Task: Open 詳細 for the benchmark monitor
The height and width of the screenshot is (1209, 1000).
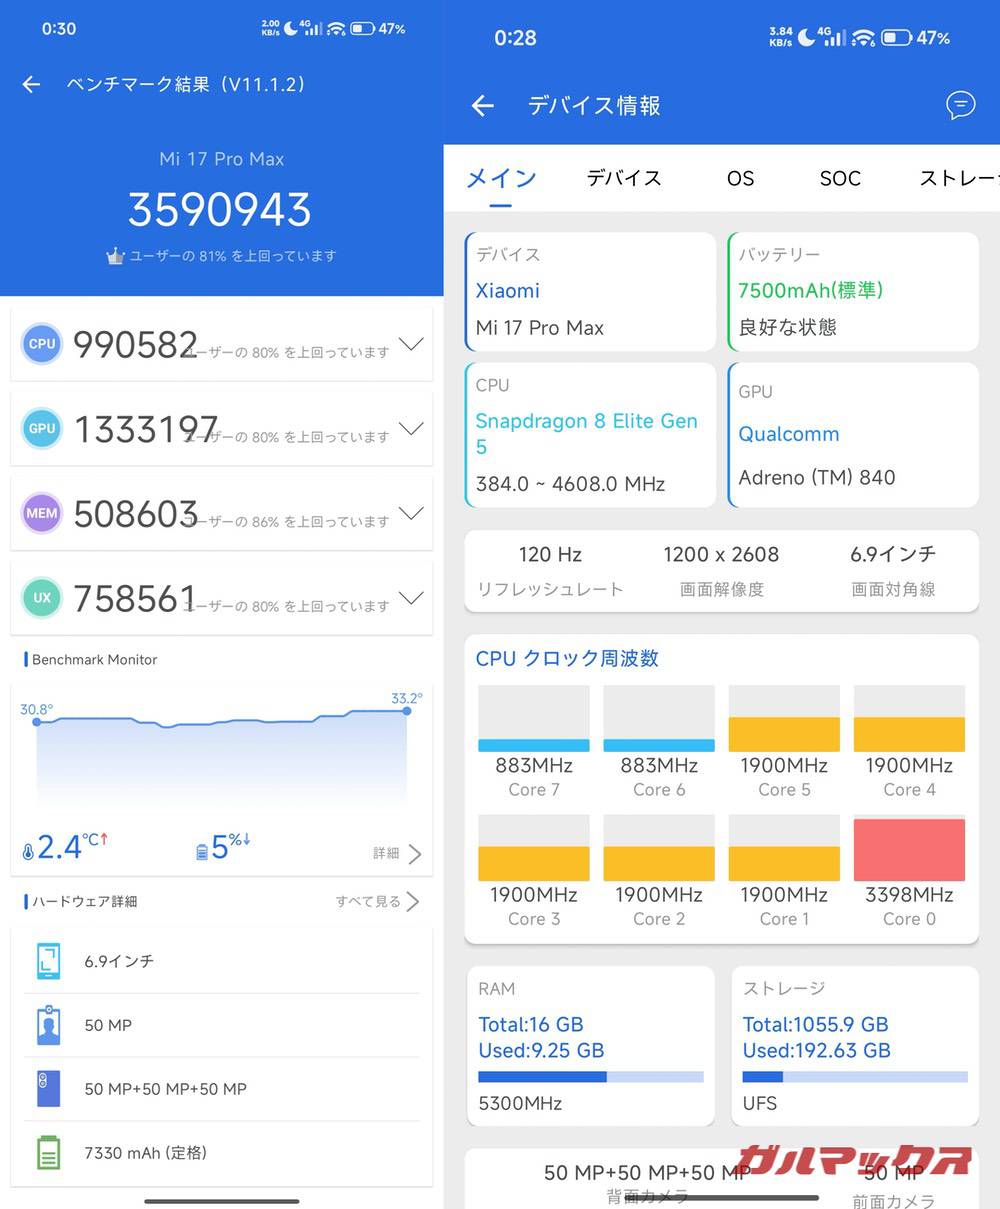Action: tap(397, 853)
